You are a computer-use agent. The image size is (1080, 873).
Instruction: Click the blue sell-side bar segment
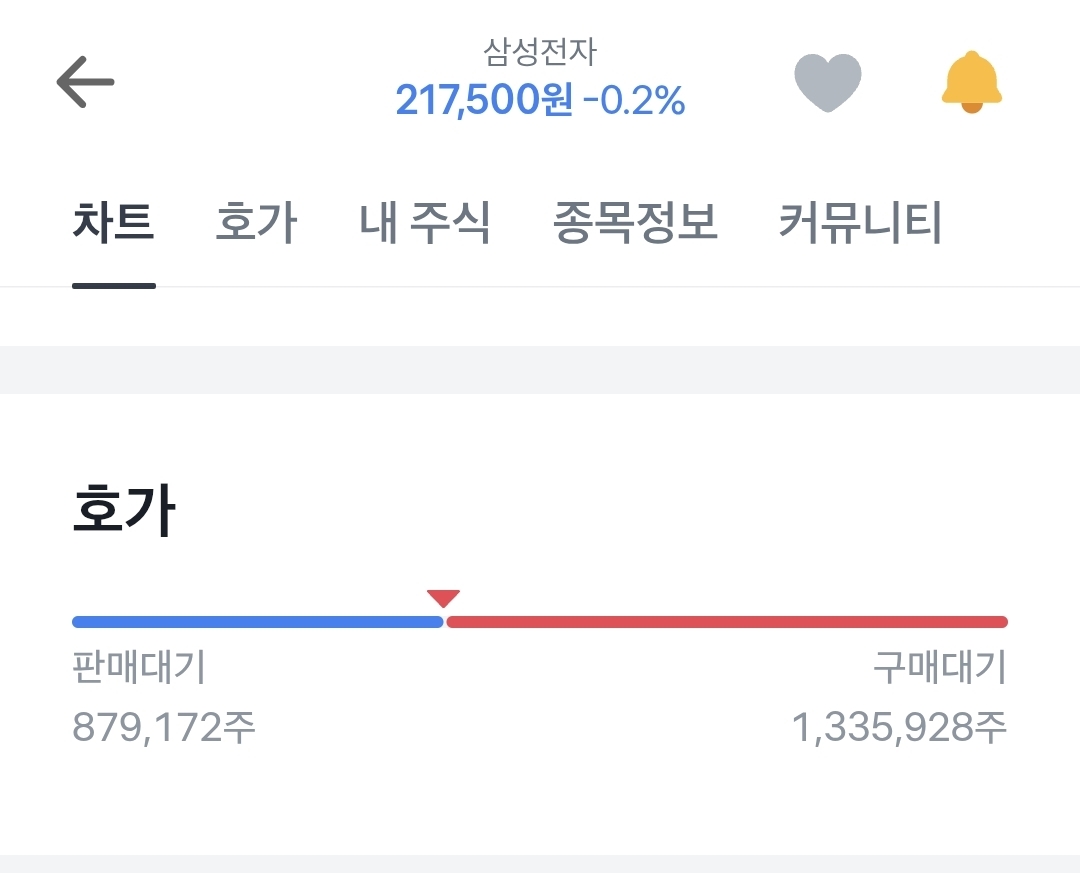[258, 622]
